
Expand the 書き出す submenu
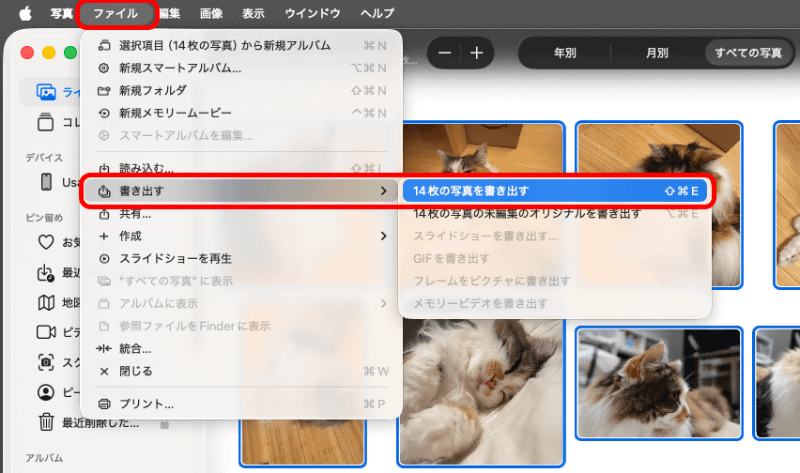241,191
